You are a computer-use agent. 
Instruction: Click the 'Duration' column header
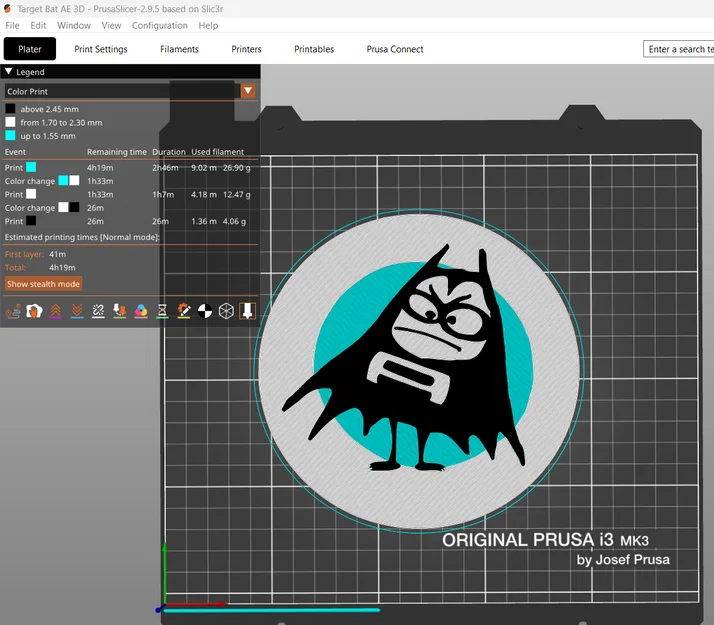(x=168, y=152)
